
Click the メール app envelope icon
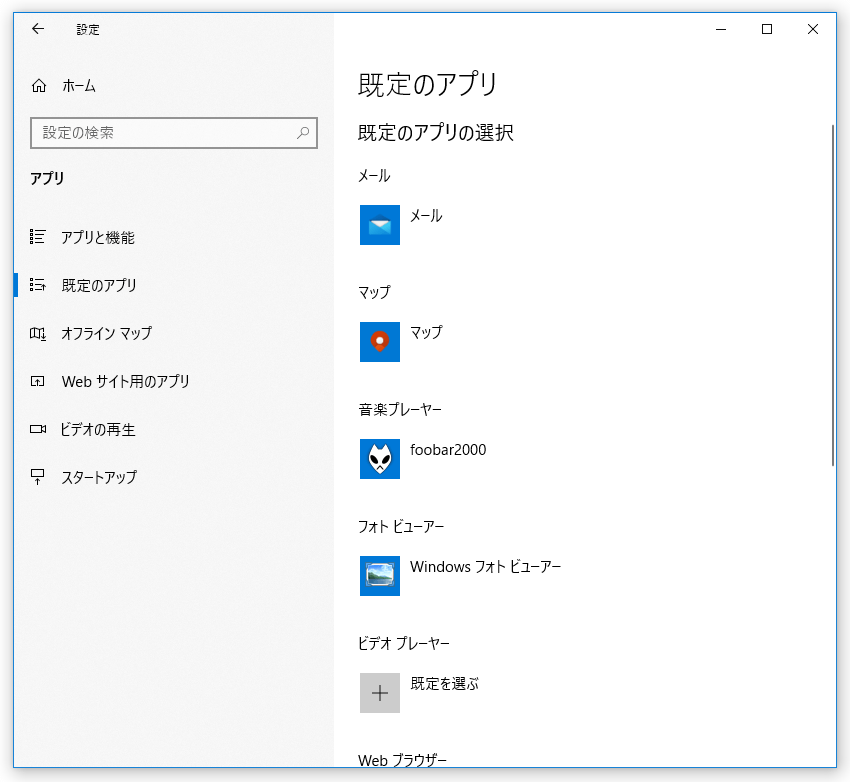(x=380, y=225)
